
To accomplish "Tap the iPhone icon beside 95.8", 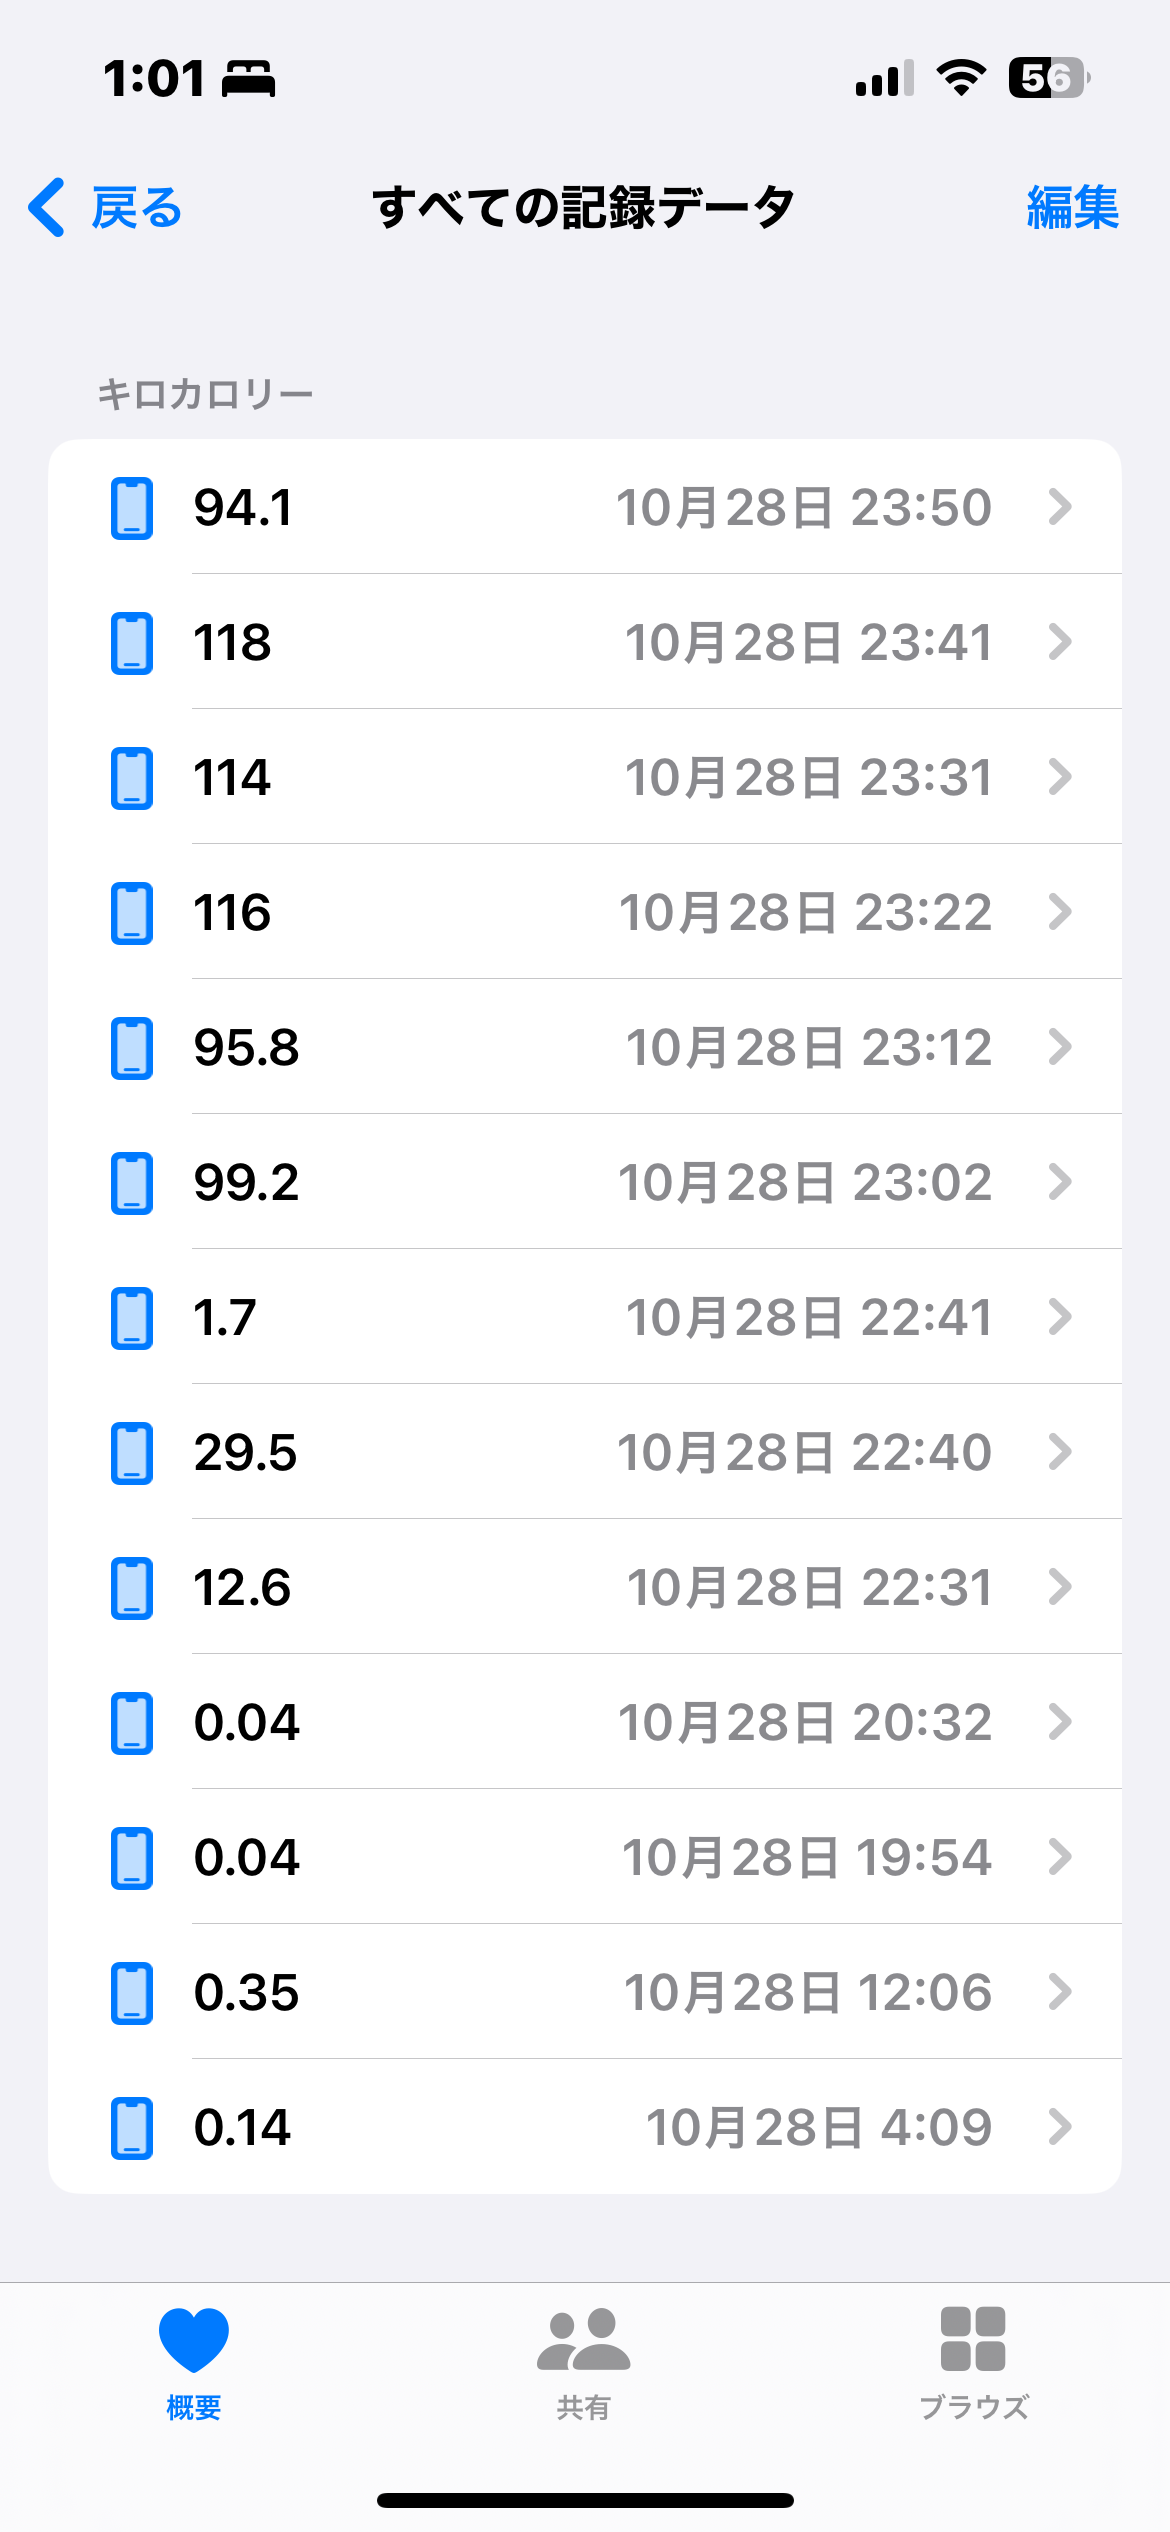I will 131,1048.
